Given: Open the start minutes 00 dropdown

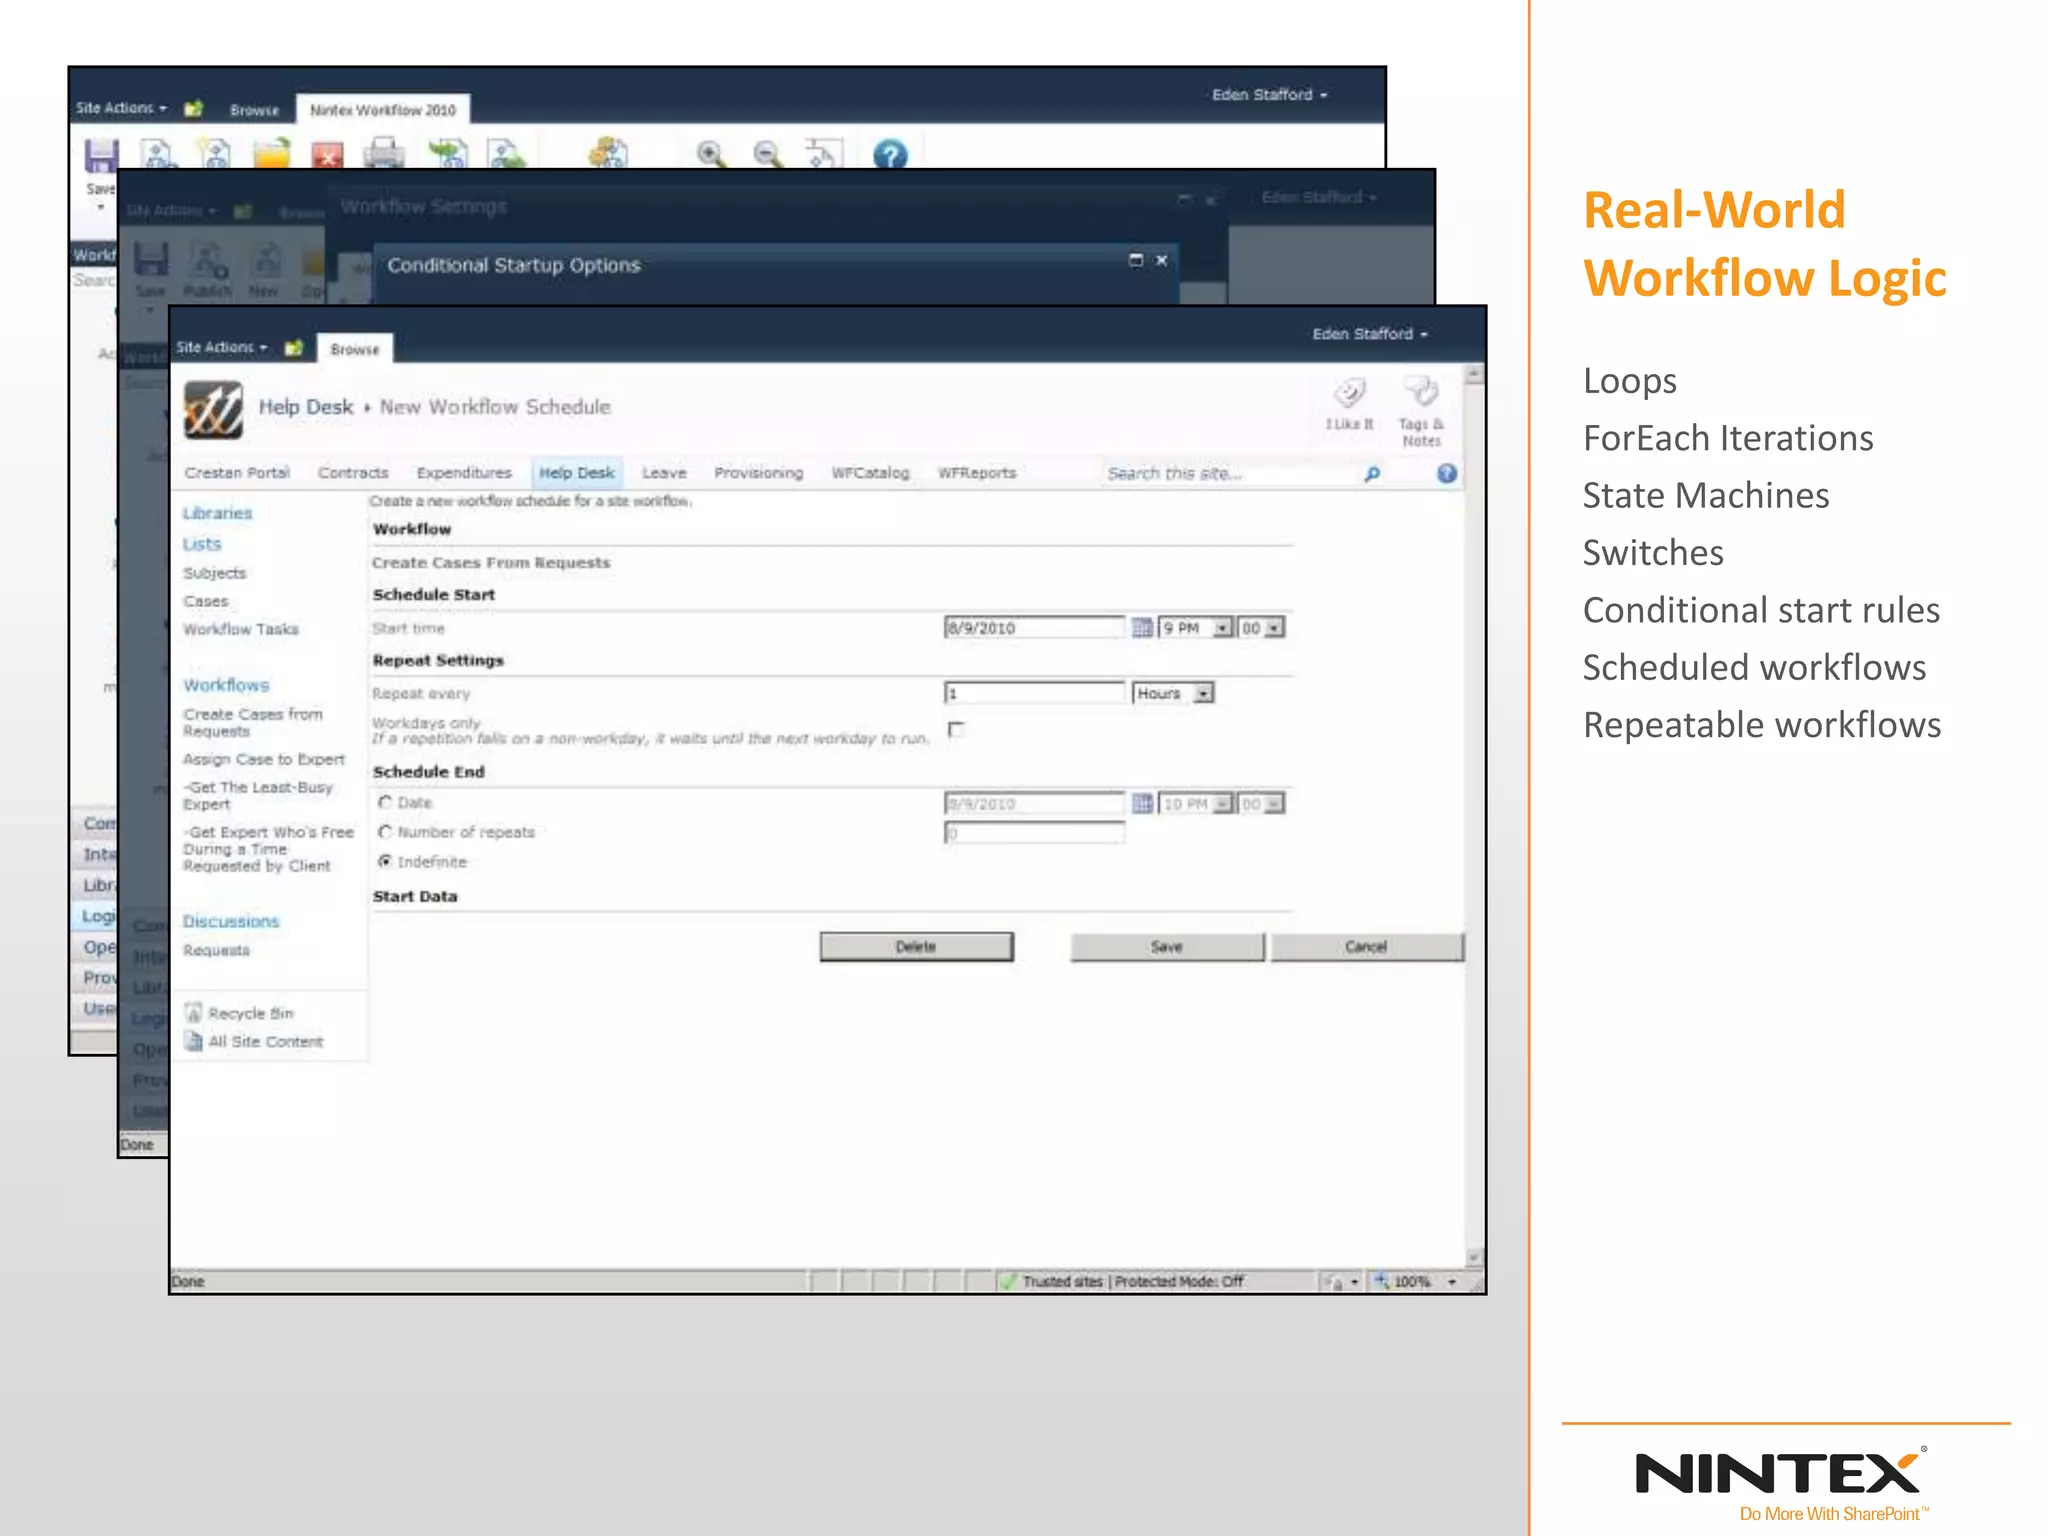Looking at the screenshot, I should point(1260,627).
